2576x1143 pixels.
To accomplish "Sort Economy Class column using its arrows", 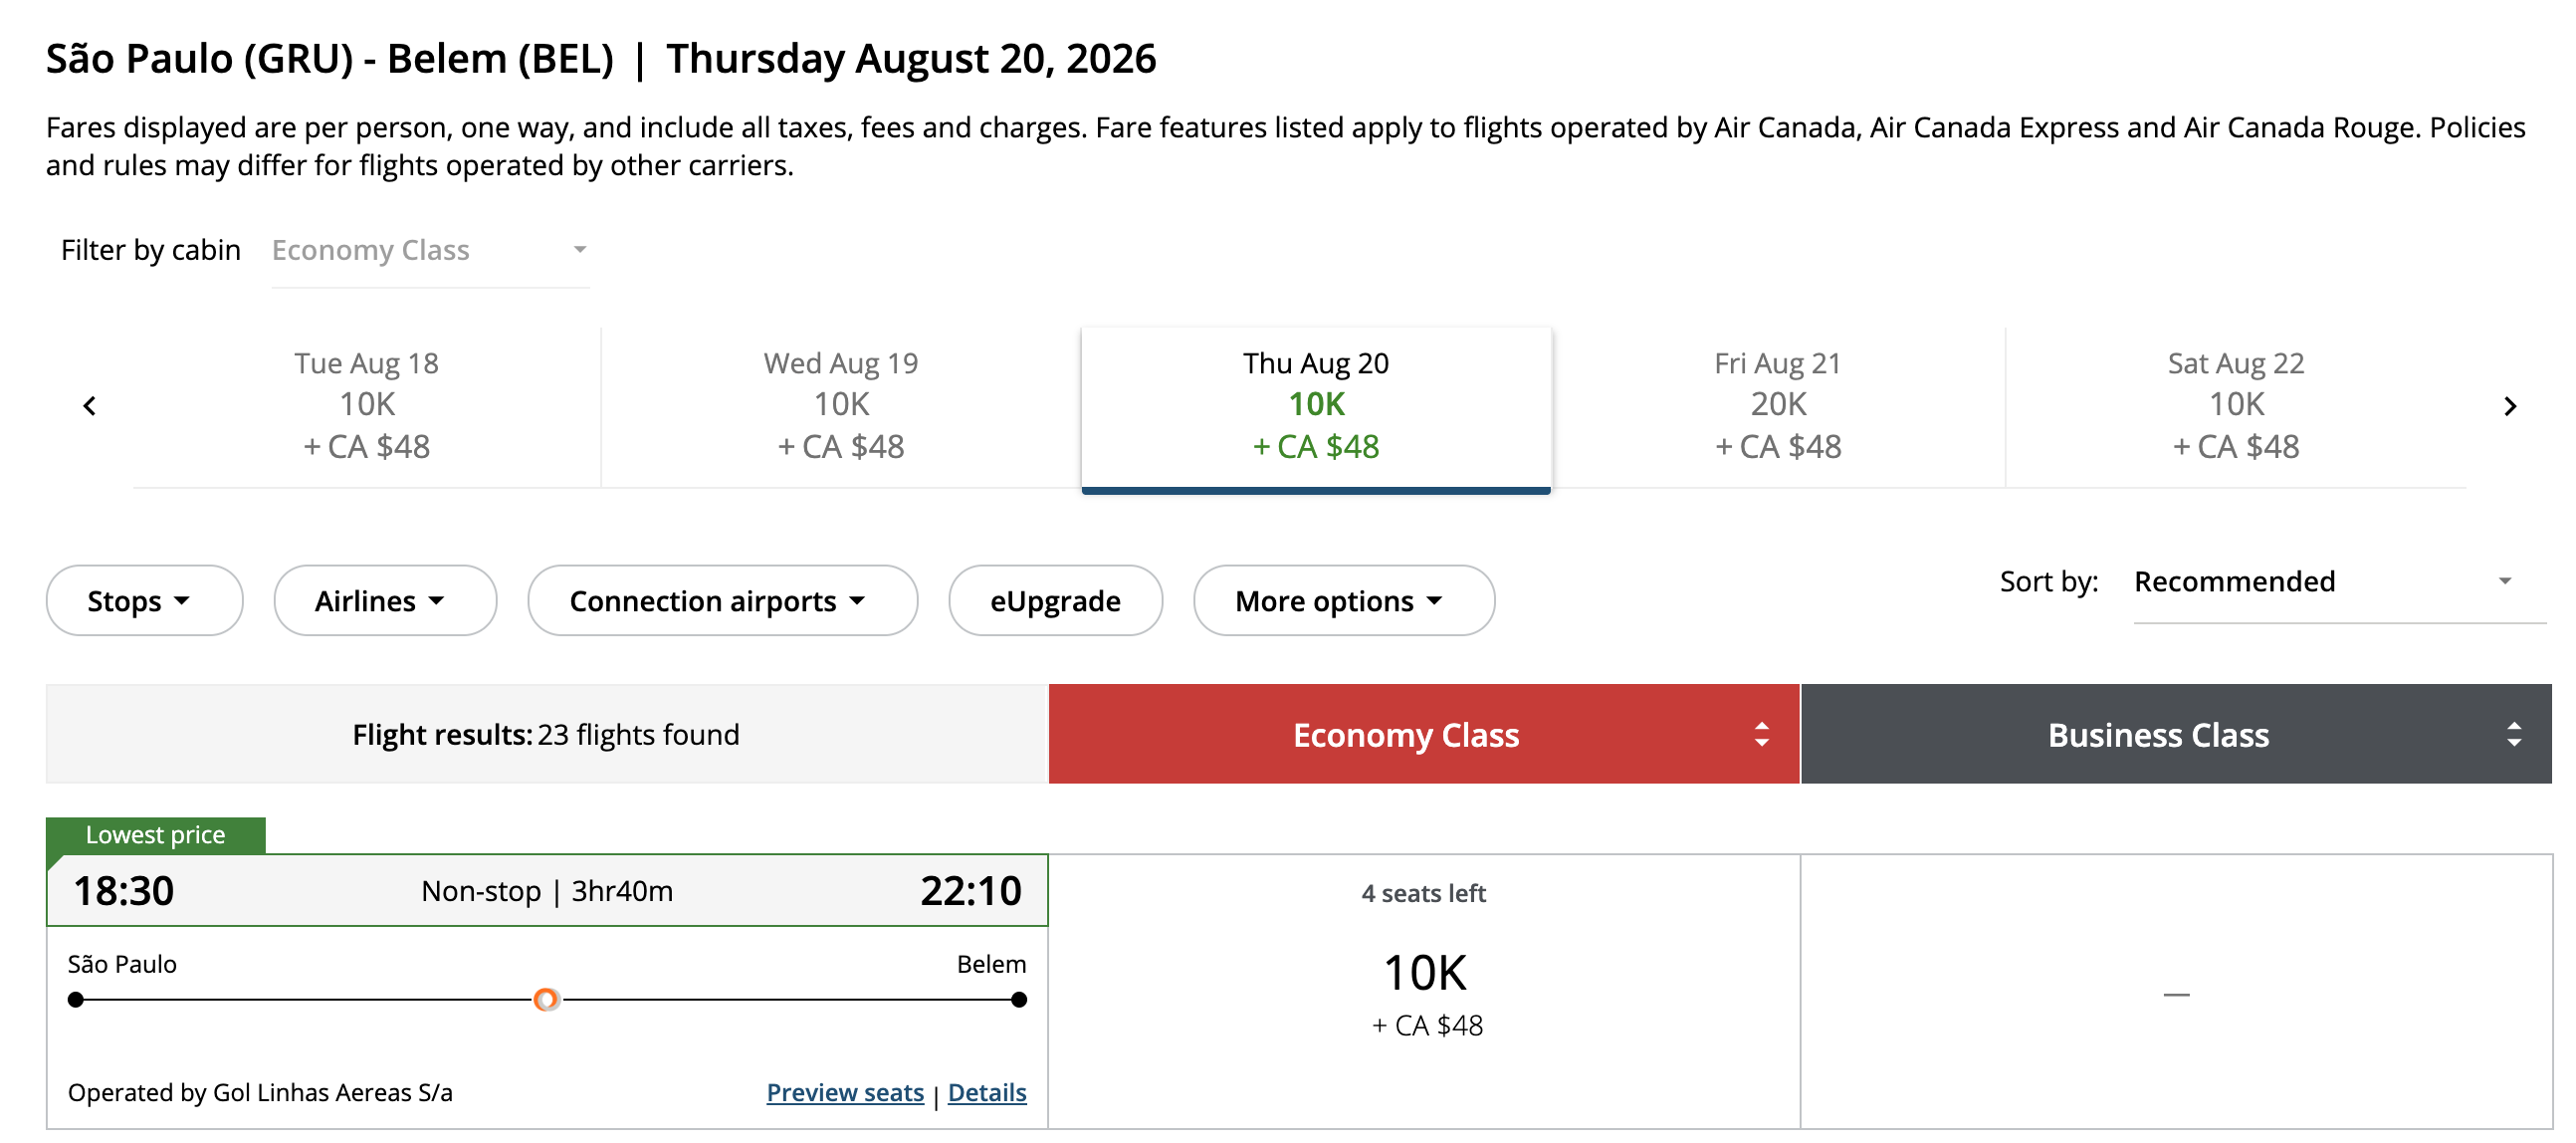I will [x=1761, y=735].
